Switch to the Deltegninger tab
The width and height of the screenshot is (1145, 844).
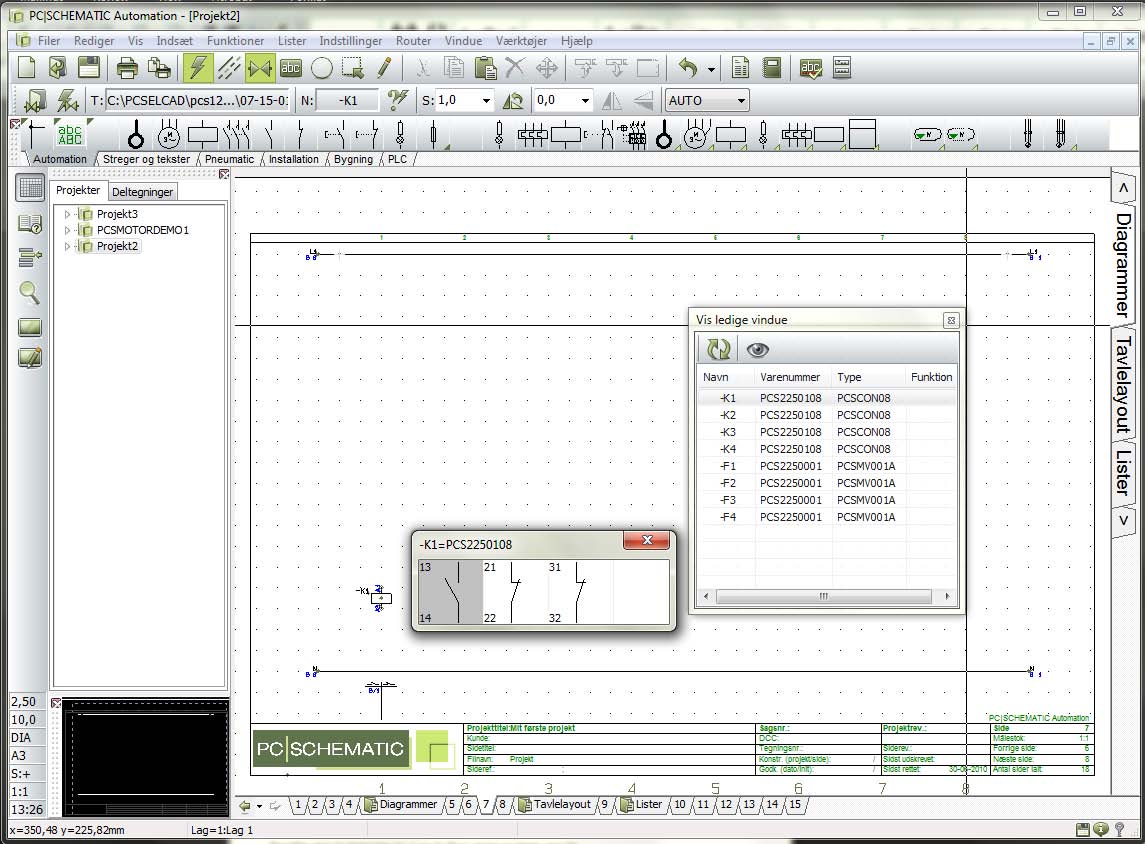tap(142, 192)
